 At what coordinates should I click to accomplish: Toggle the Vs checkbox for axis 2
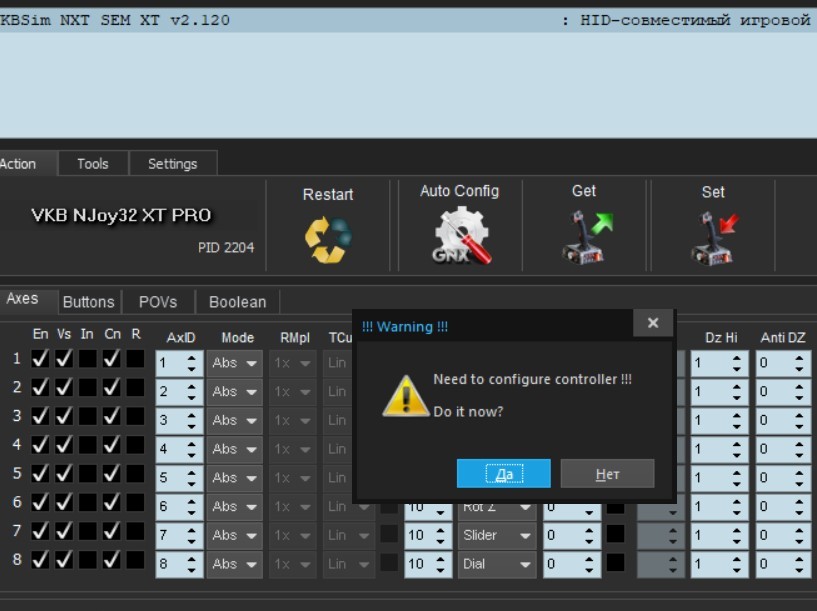pos(64,387)
